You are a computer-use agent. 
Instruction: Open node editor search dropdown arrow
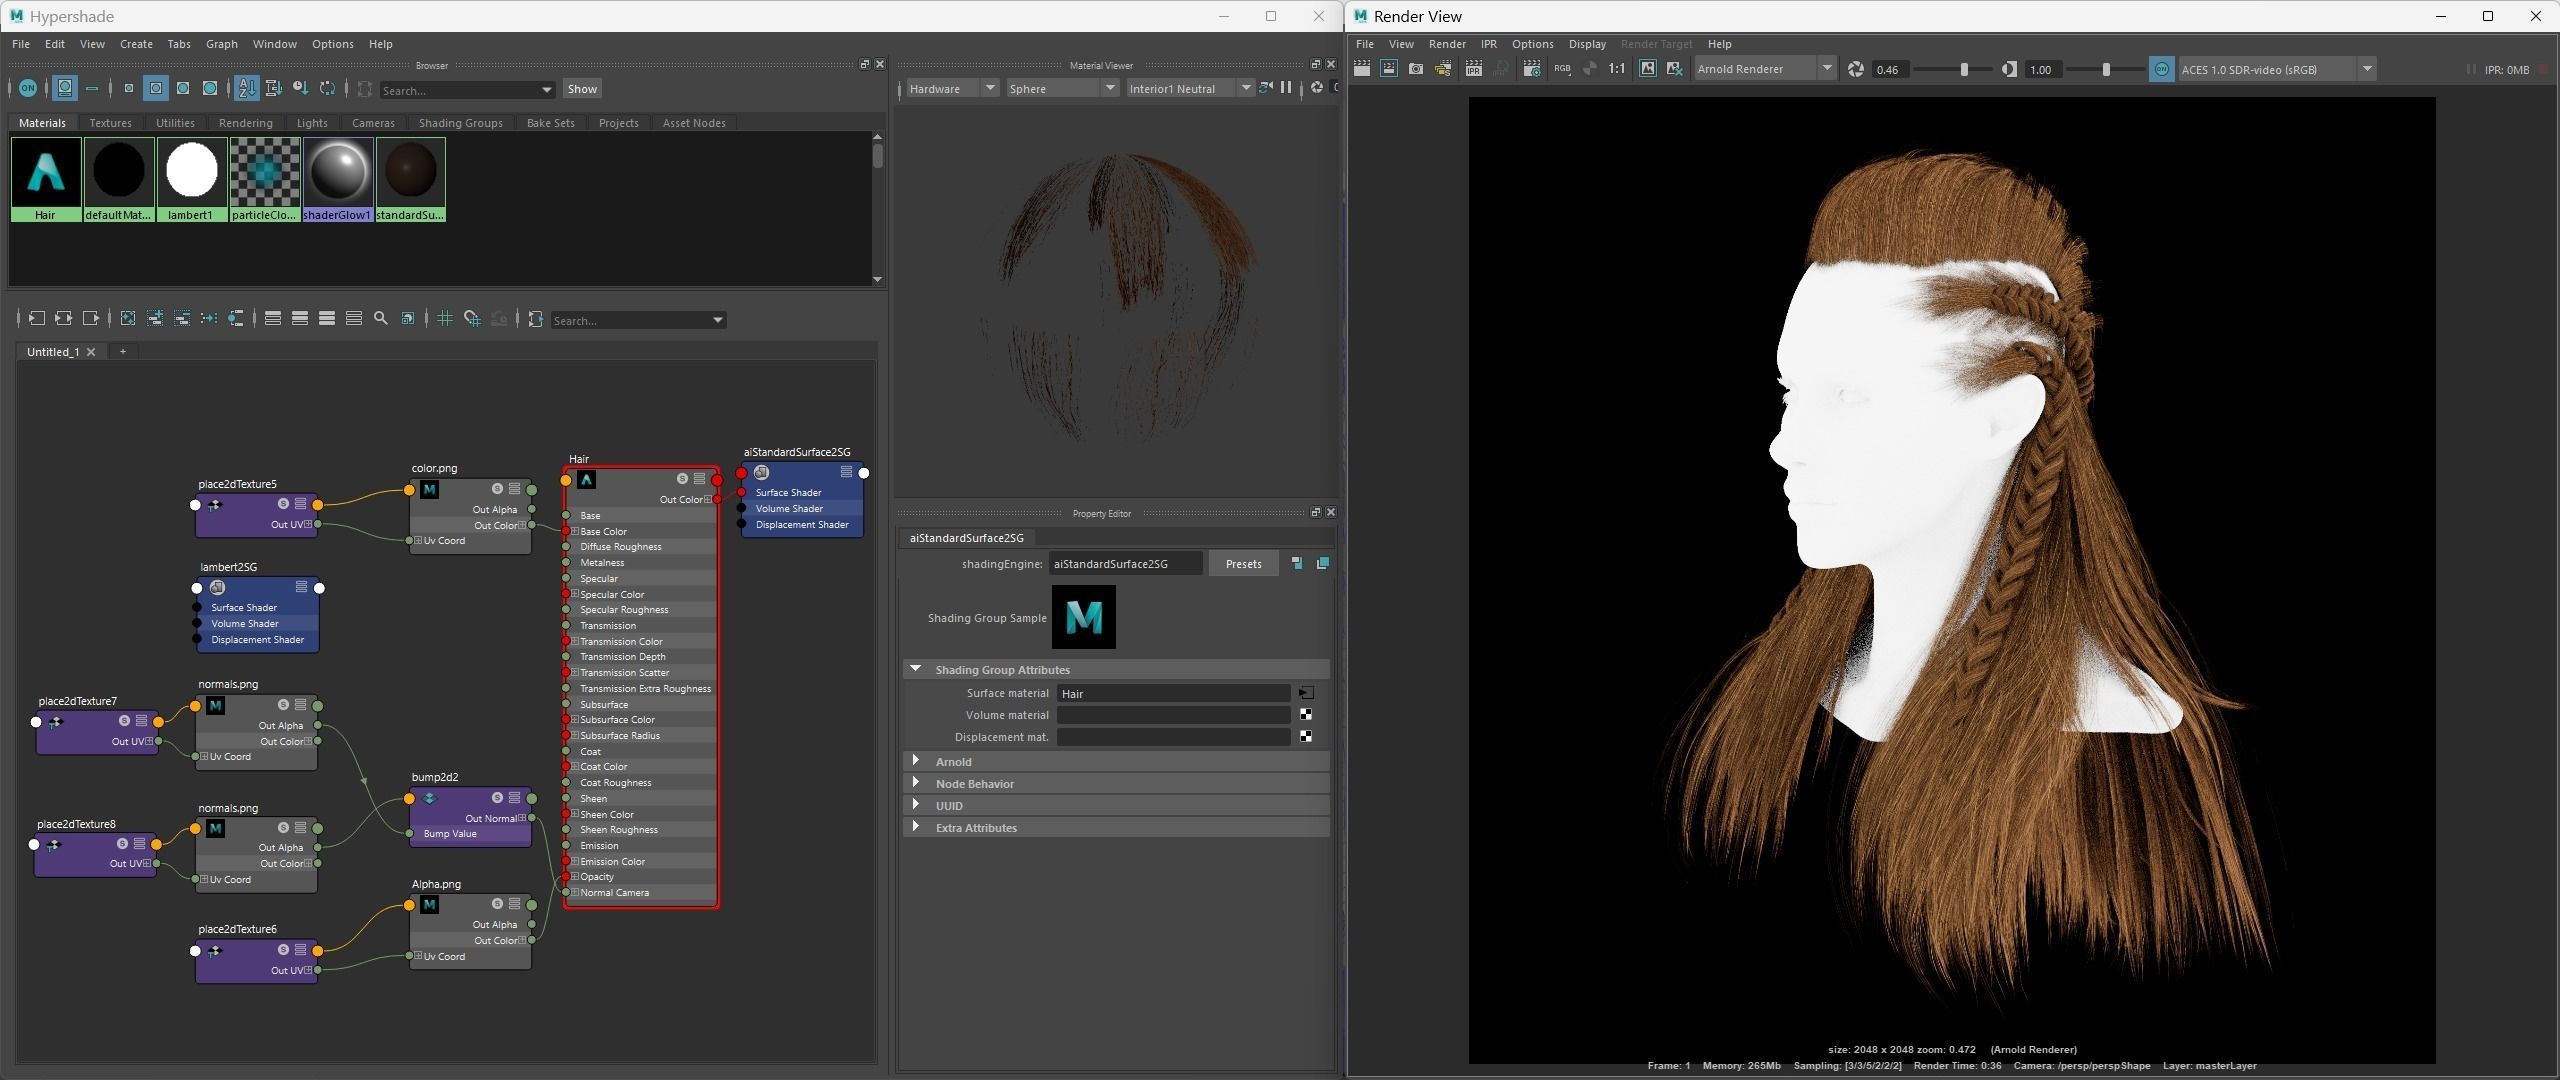[717, 320]
